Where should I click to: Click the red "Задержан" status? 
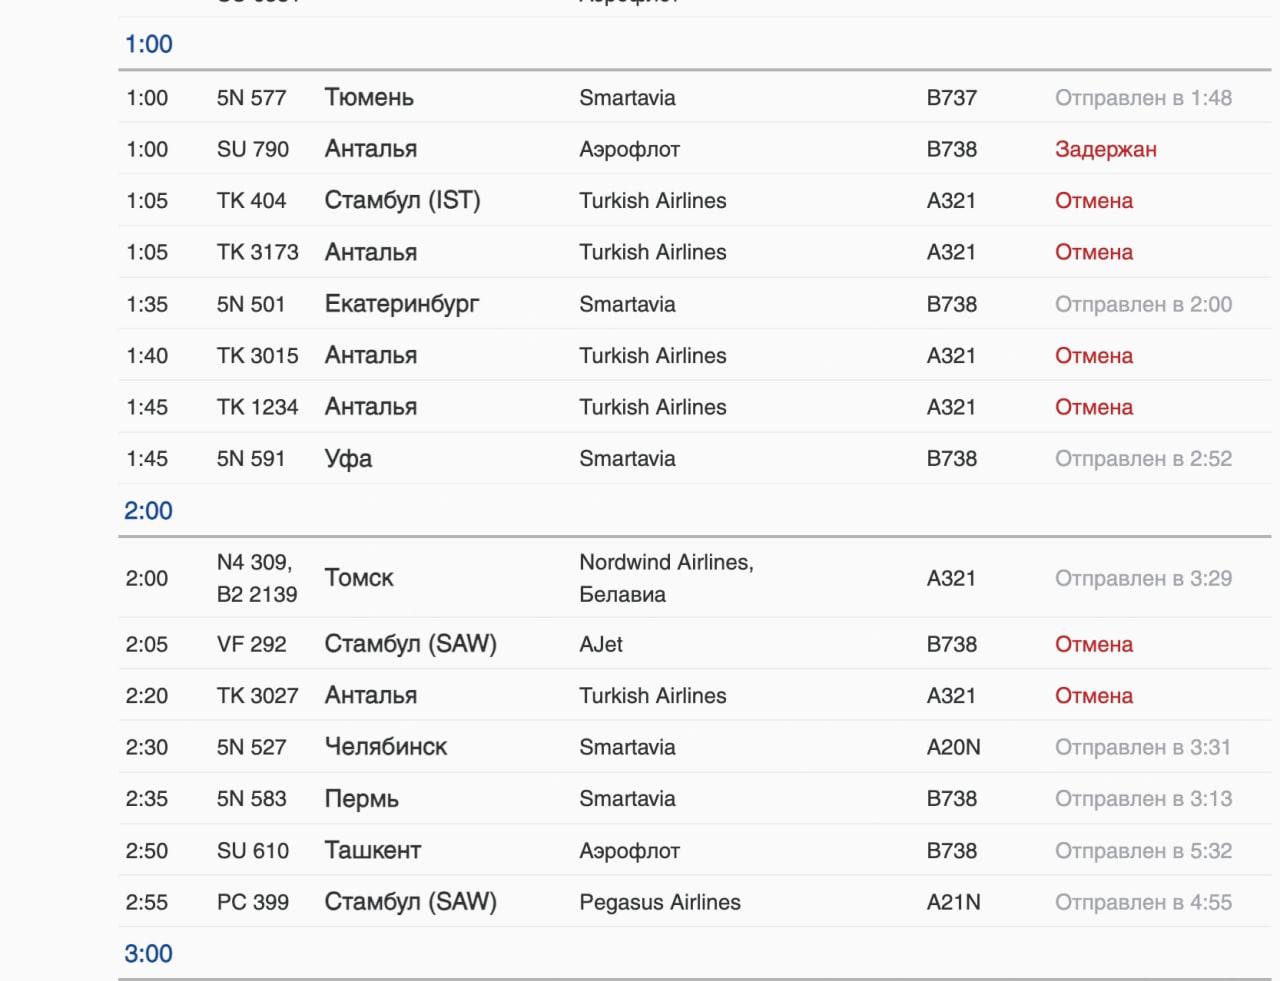(x=1105, y=150)
